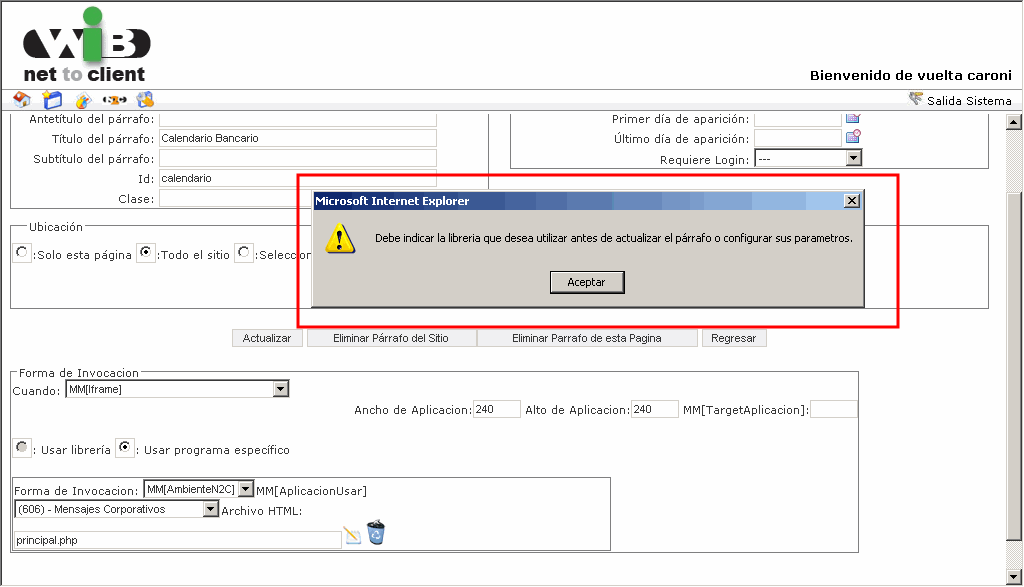Viewport: 1024px width, 587px height.
Task: Open calendar for Último día de aparición
Action: click(x=853, y=136)
